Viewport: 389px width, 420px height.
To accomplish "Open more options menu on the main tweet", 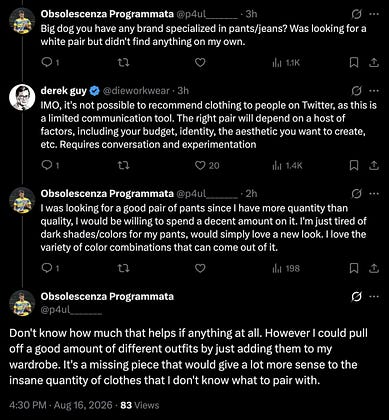I will pos(374,296).
